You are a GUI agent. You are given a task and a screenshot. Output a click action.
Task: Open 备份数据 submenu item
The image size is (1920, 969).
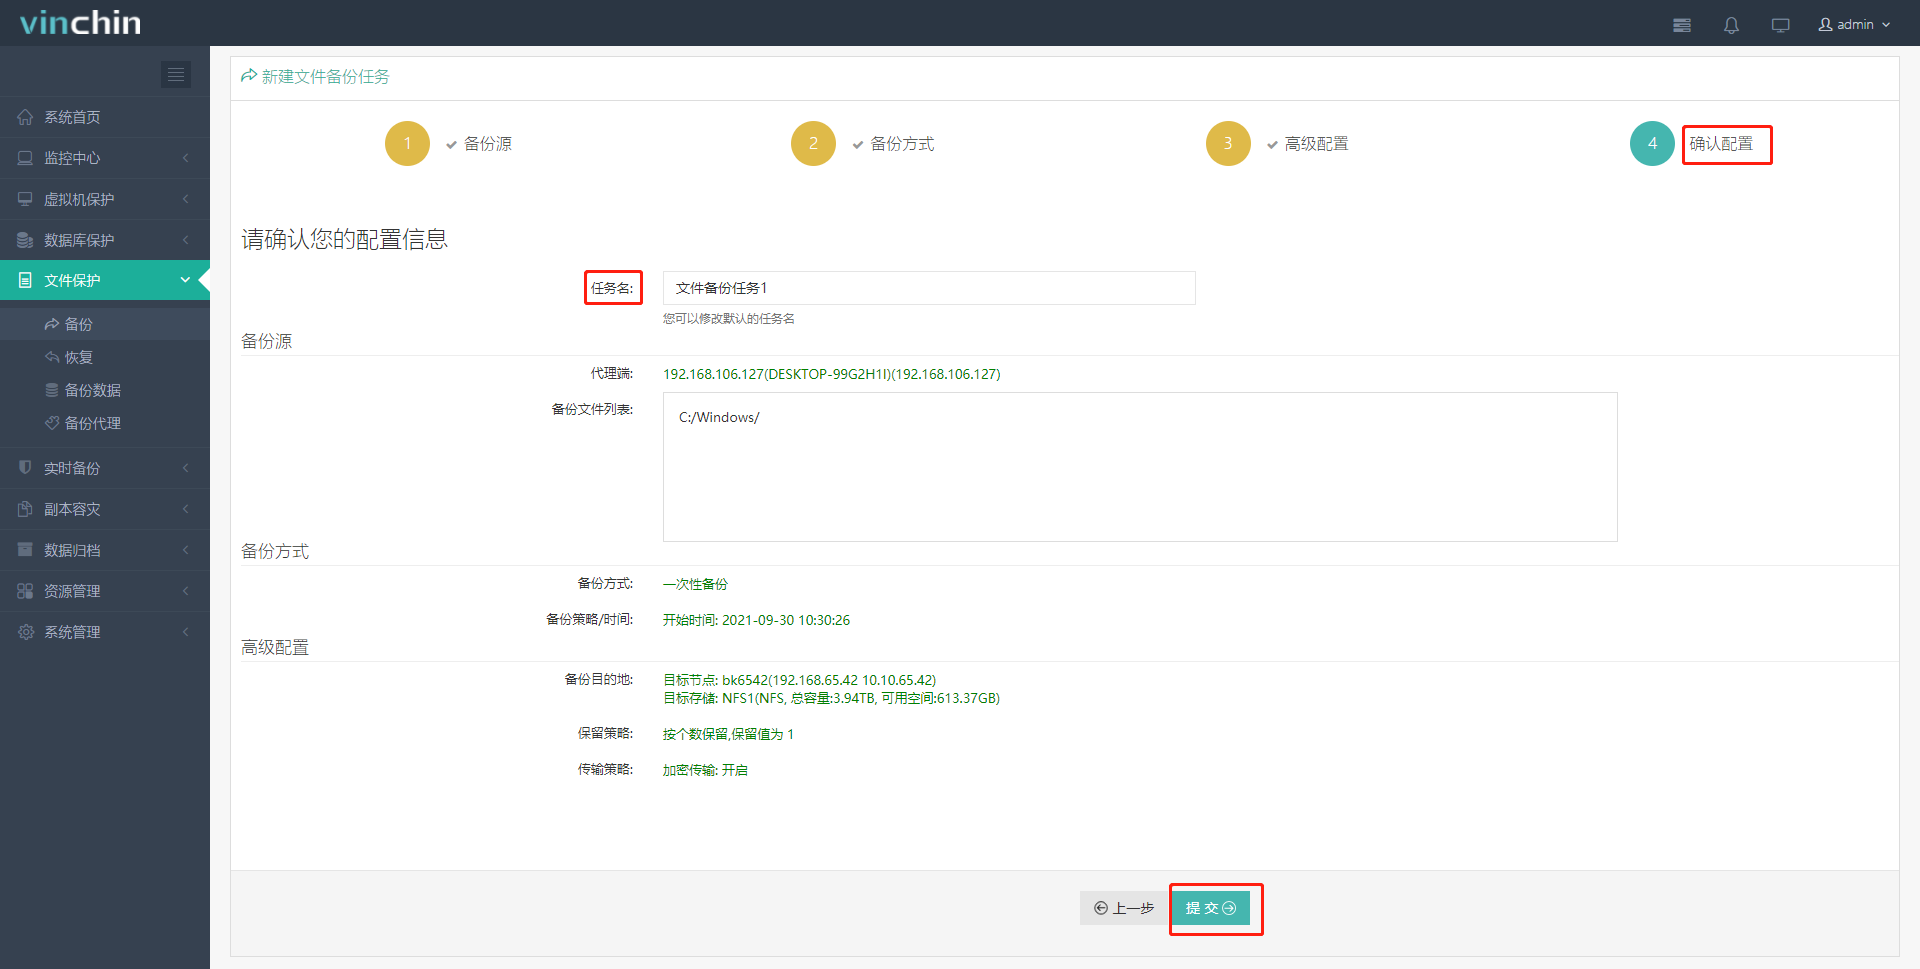point(105,390)
